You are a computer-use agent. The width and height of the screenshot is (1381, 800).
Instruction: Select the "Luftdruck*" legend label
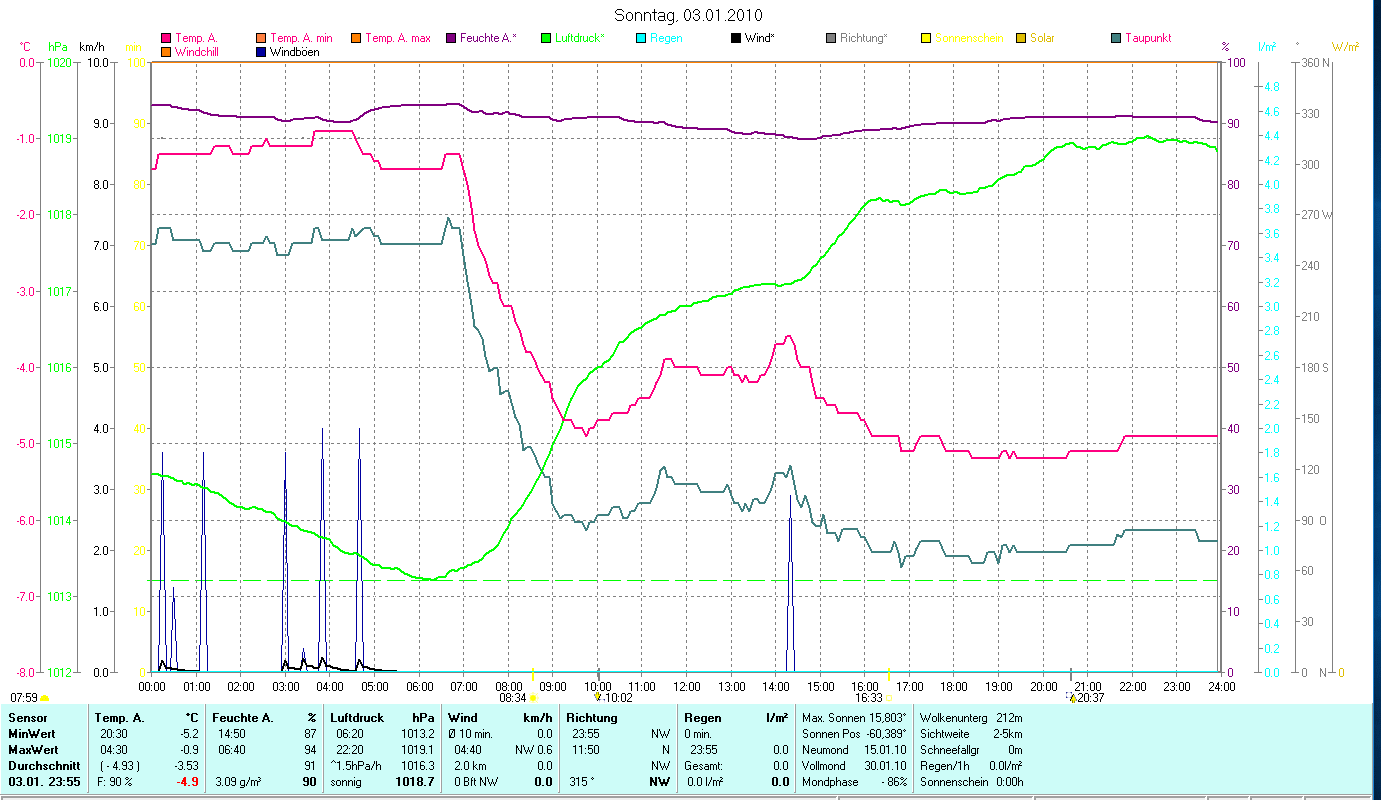coord(580,38)
